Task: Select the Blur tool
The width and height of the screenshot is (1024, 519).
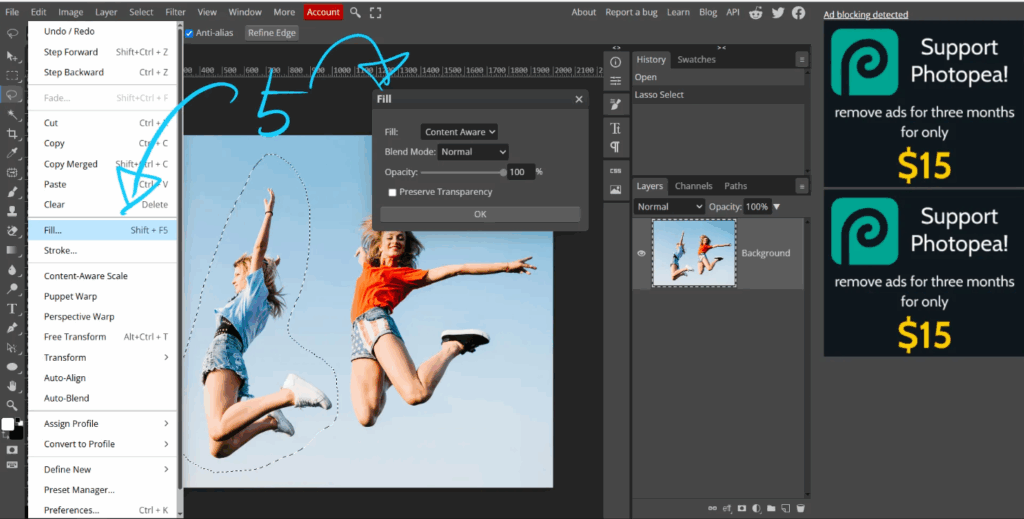Action: (x=12, y=270)
